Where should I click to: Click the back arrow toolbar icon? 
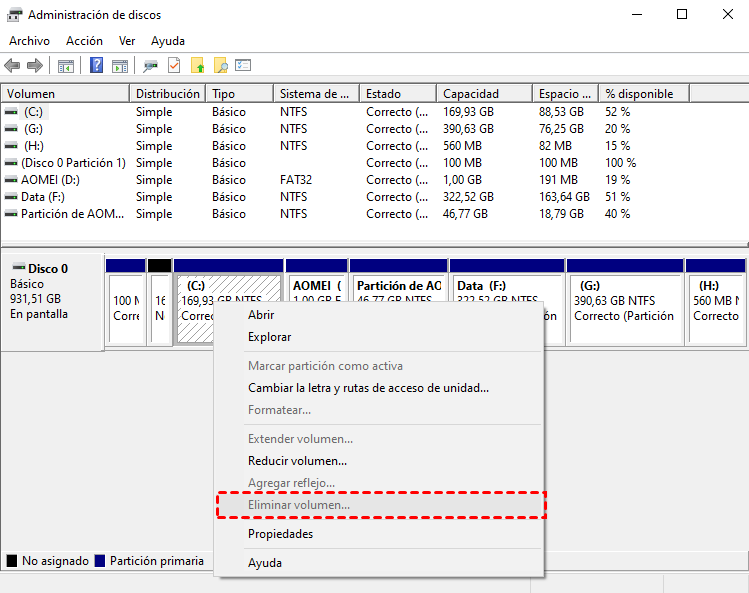[12, 66]
